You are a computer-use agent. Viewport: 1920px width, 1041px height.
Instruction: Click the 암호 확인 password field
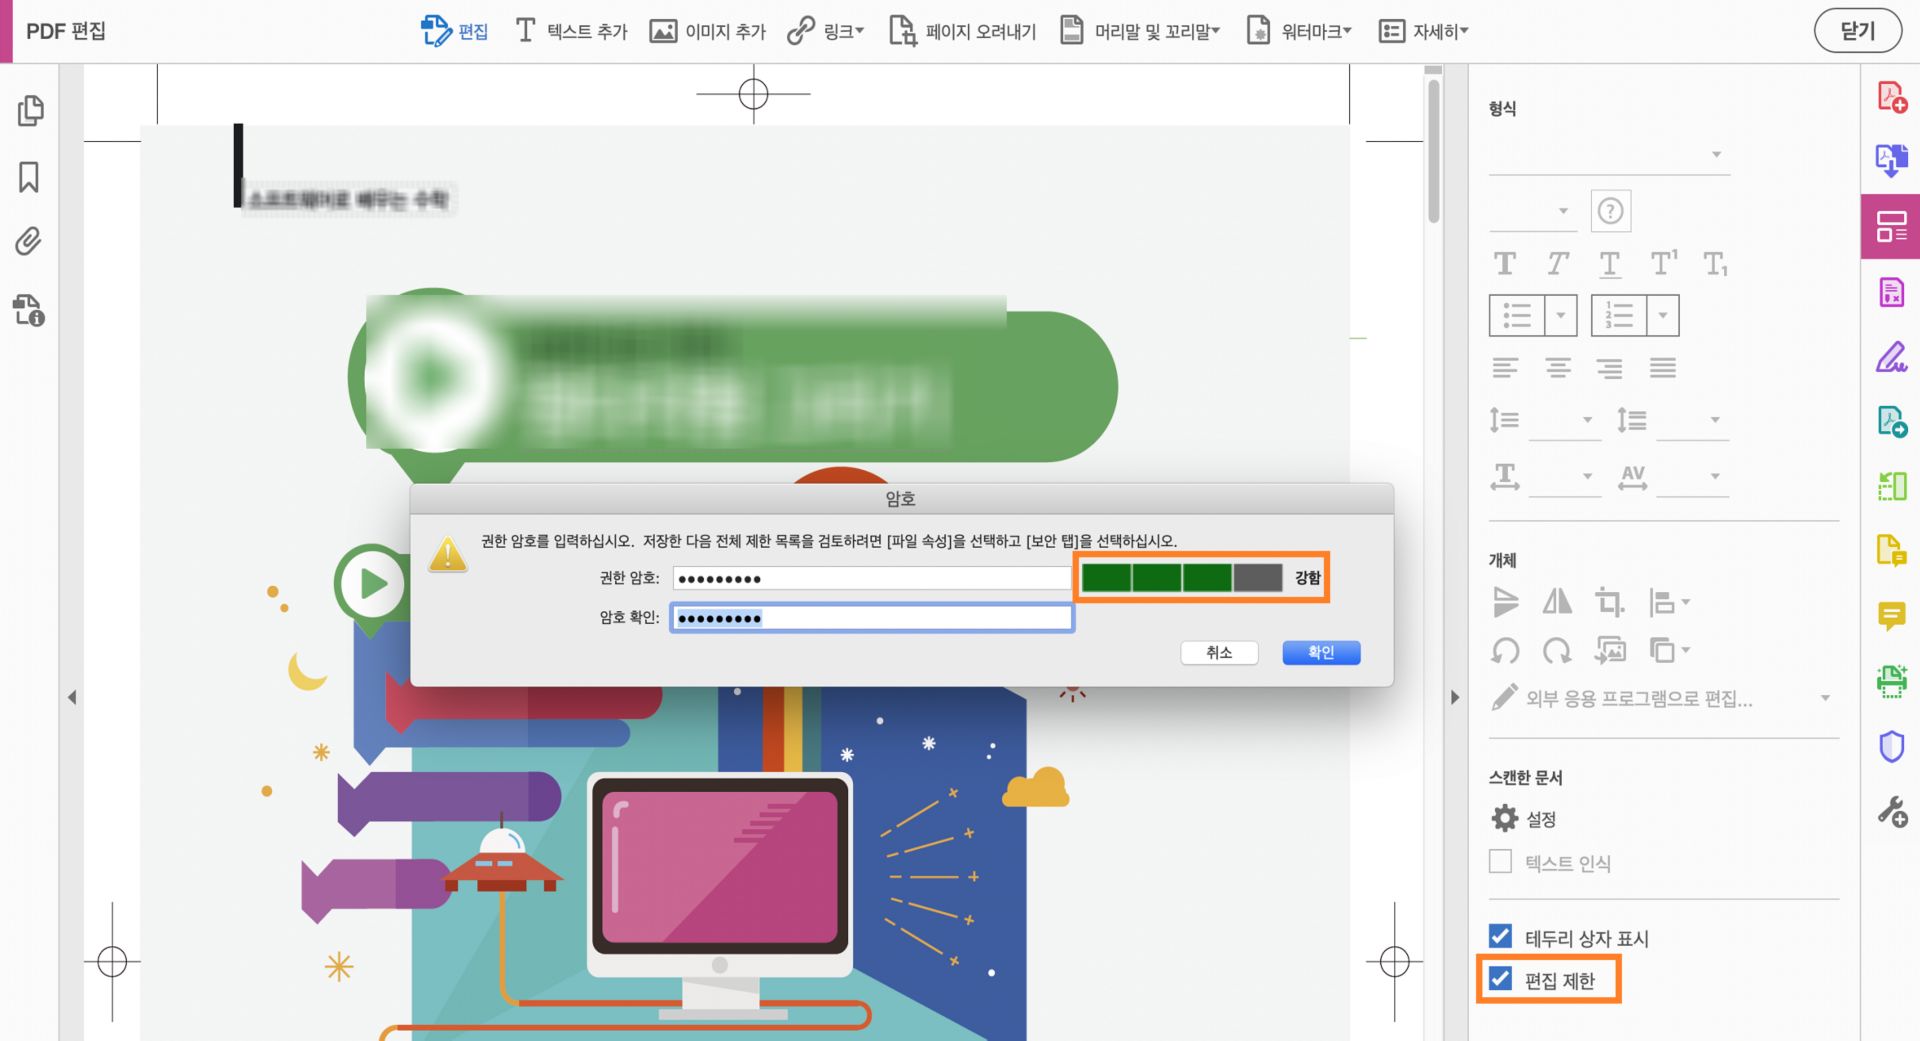[x=872, y=618]
